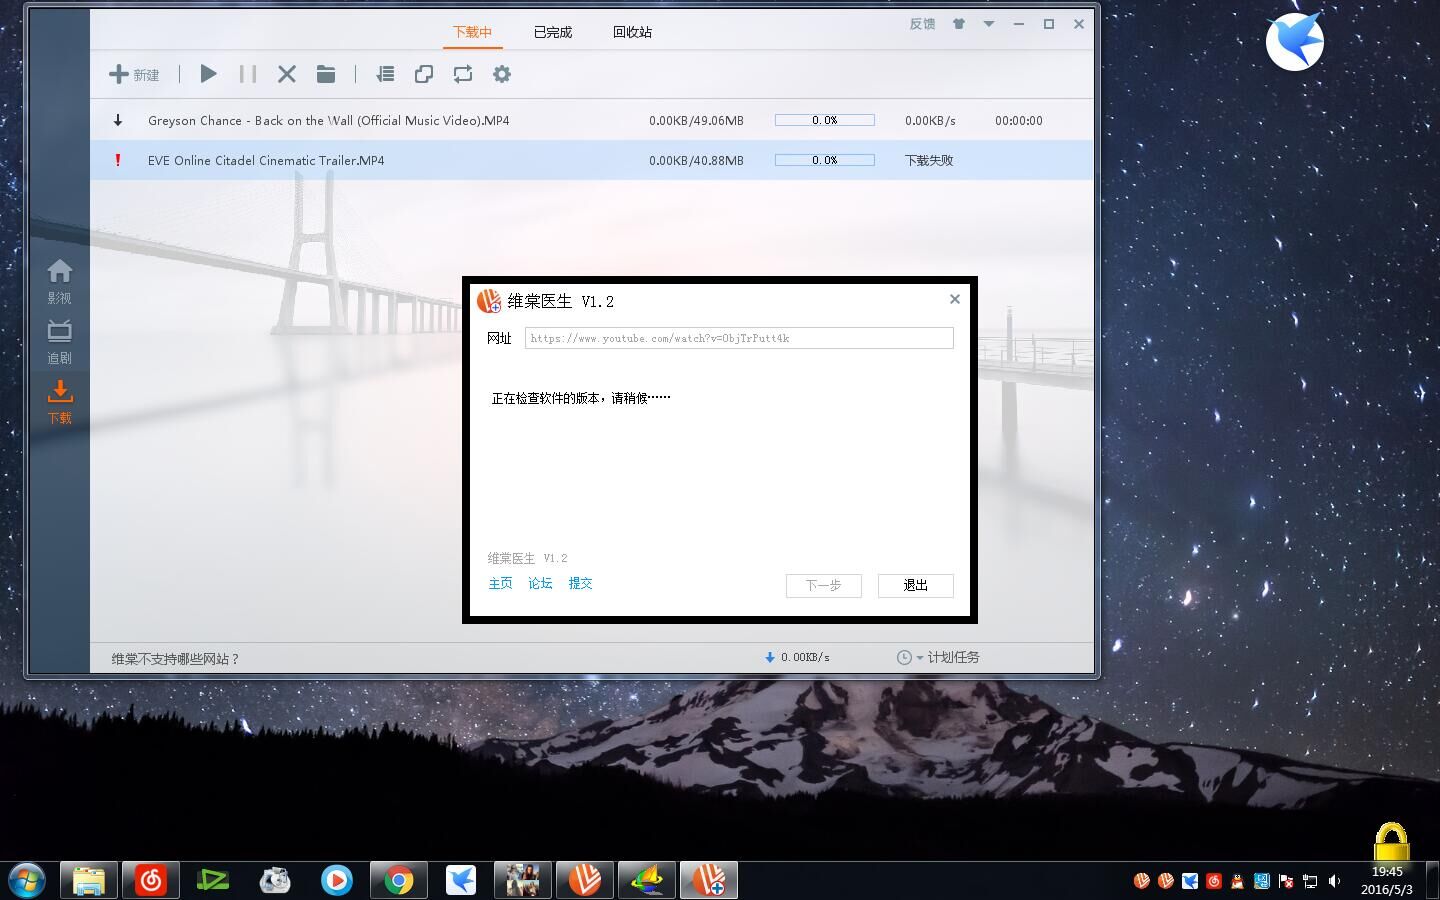1440x900 pixels.
Task: Start download with the play icon
Action: tap(208, 74)
